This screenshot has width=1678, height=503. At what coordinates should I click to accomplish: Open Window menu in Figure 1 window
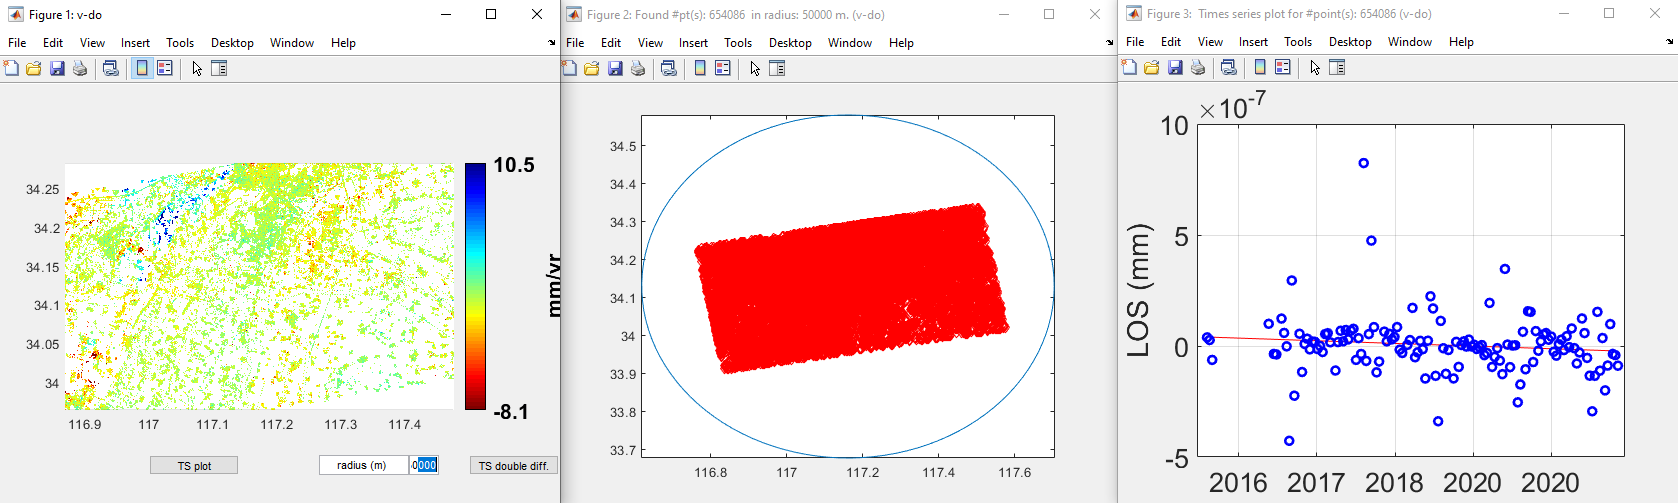(292, 43)
